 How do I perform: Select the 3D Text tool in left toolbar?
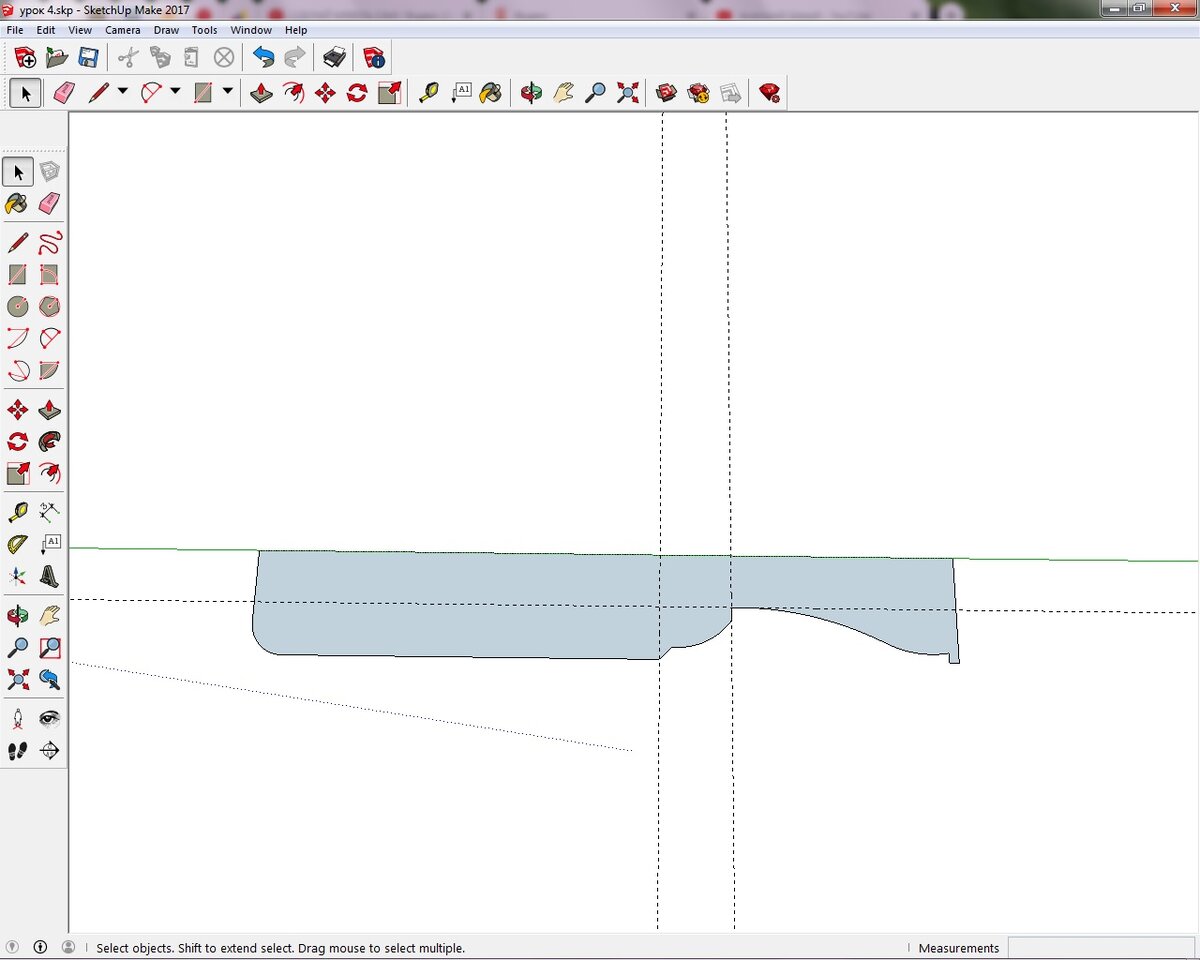[49, 576]
